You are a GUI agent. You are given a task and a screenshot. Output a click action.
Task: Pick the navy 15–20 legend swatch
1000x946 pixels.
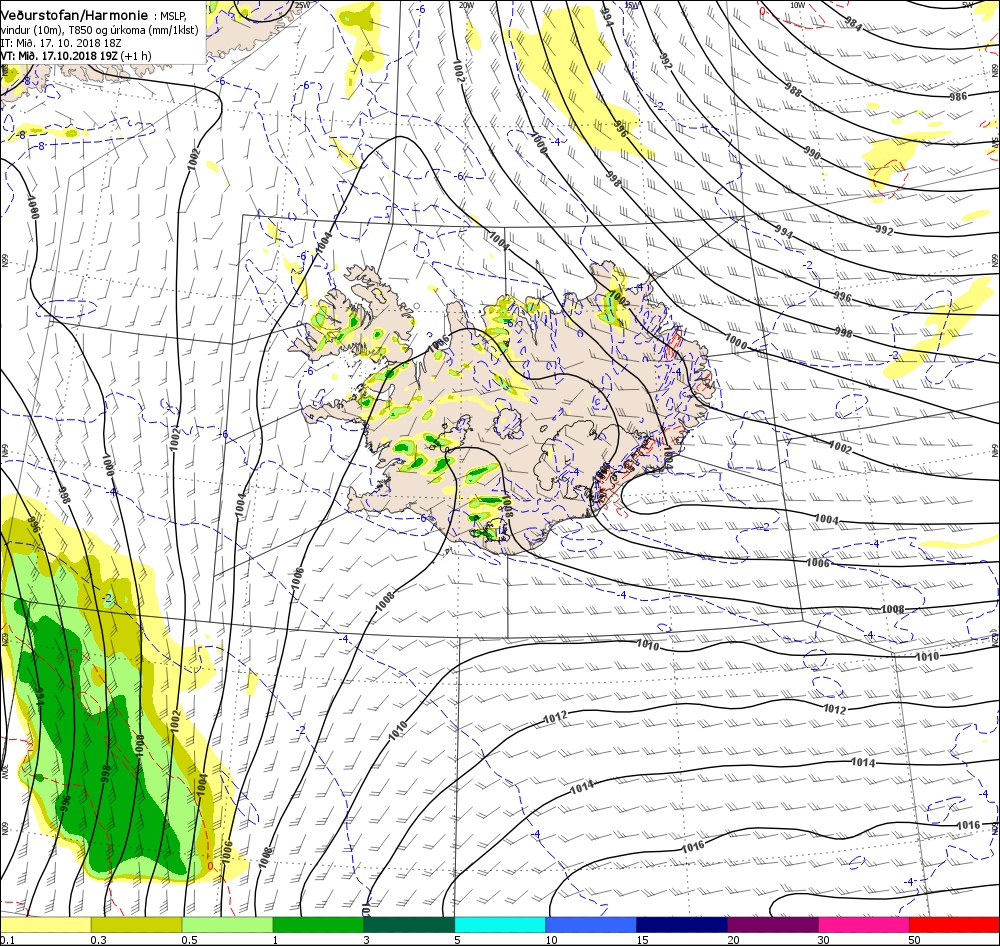click(682, 924)
